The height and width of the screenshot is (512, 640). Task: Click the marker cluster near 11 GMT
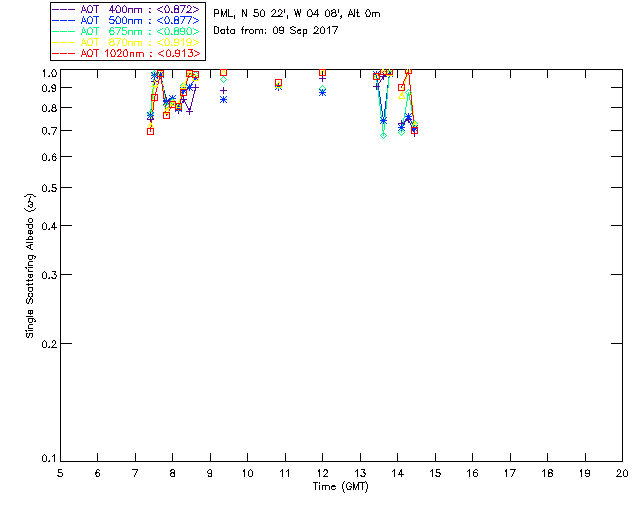pyautogui.click(x=278, y=85)
